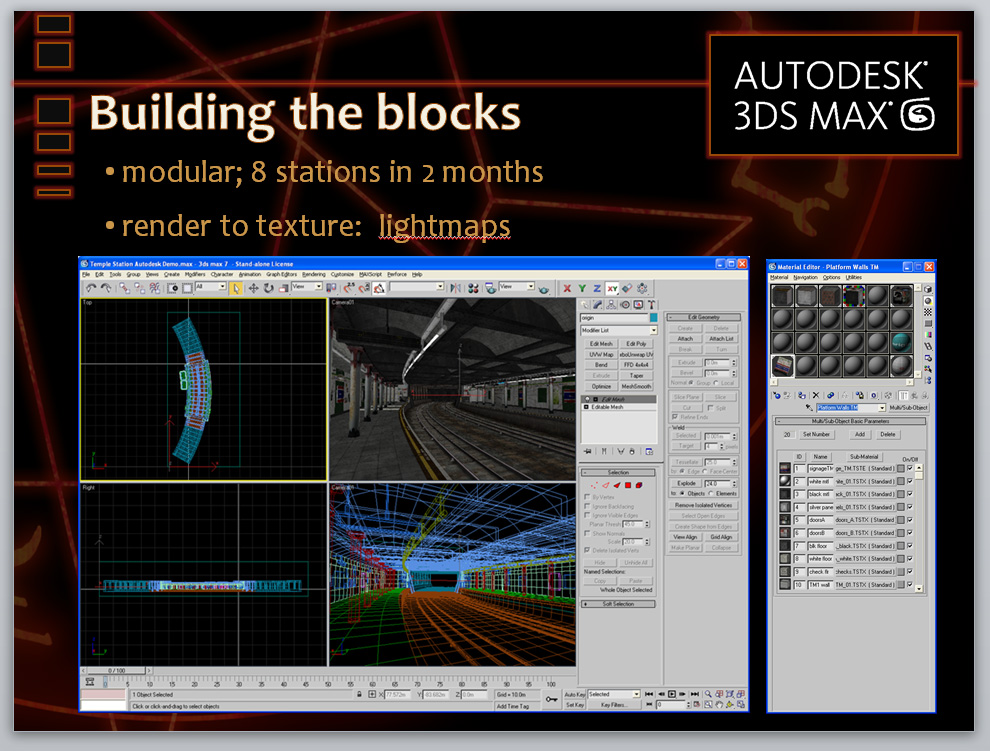Enable the By Vertex checkbox

coord(587,497)
